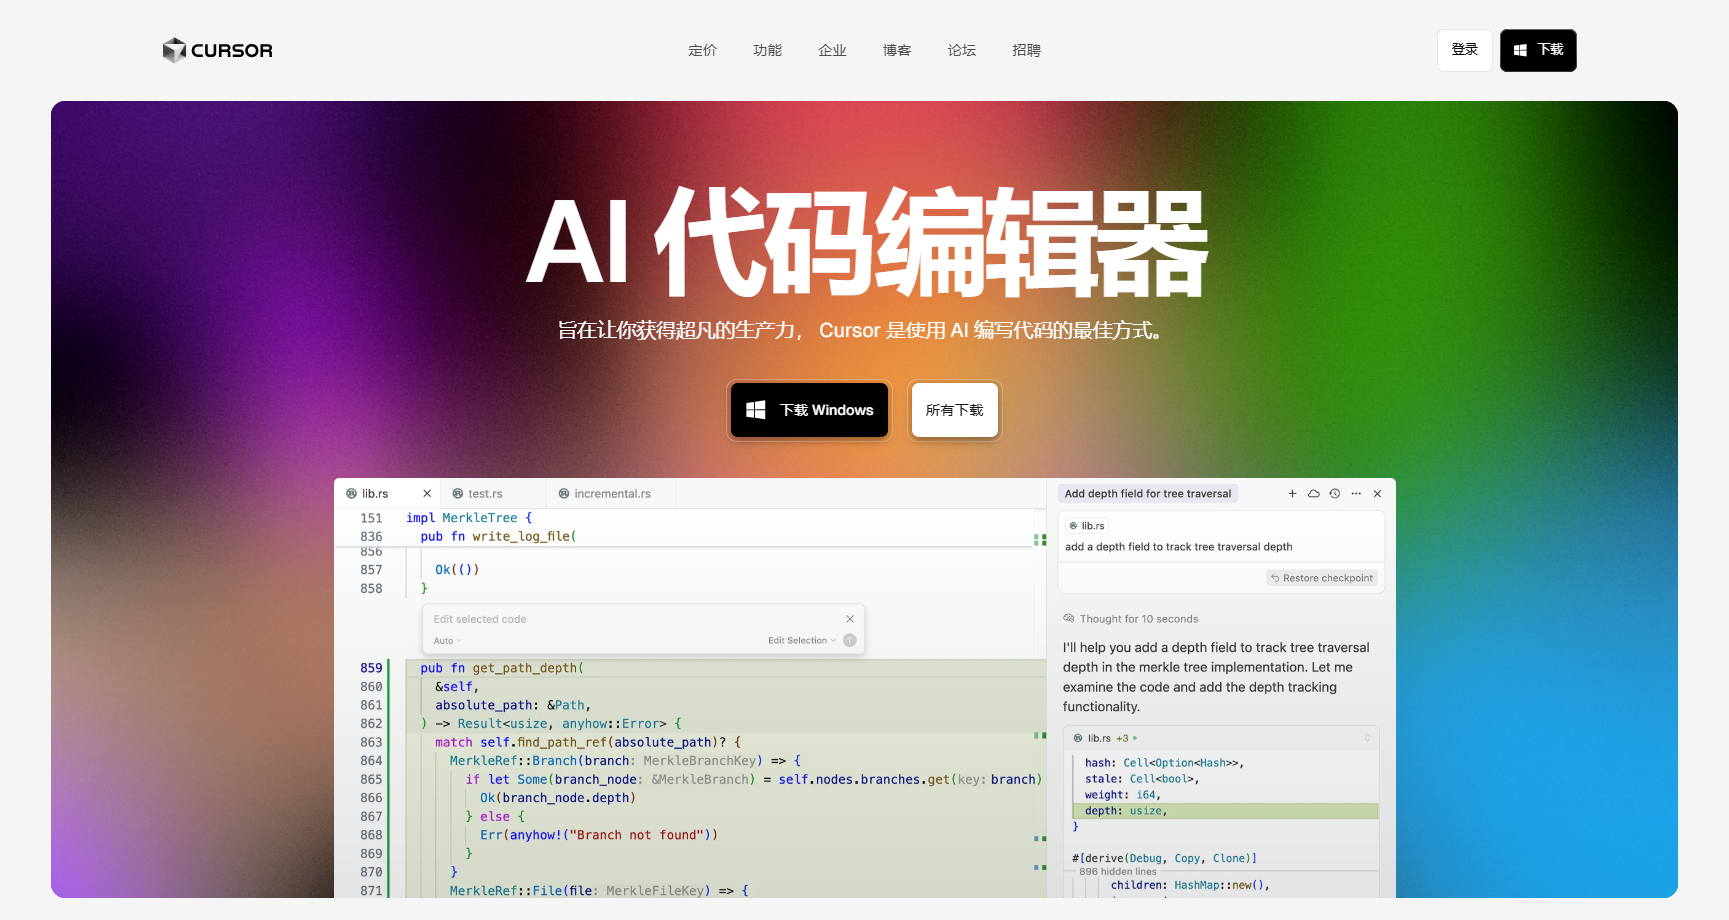1729x920 pixels.
Task: Toggle the expand chevrons on lib.rs code block
Action: pyautogui.click(x=1367, y=738)
